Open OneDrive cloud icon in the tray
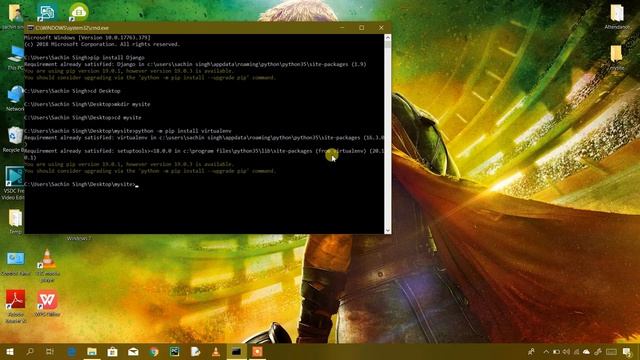The image size is (640, 360). click(x=587, y=351)
